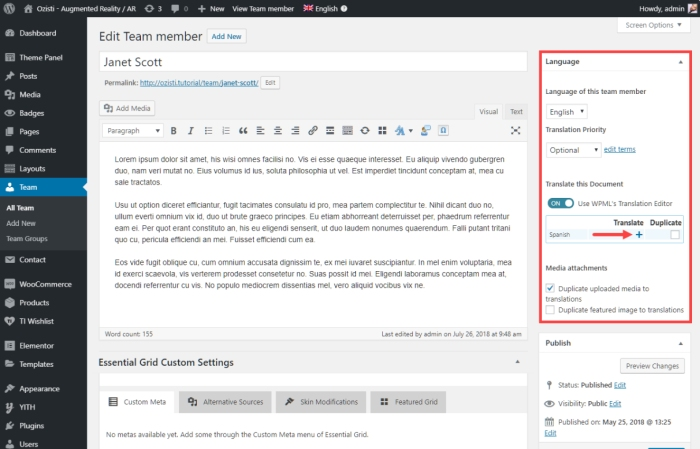700x449 pixels.
Task: Check the Spanish Duplicate checkbox
Action: point(675,235)
